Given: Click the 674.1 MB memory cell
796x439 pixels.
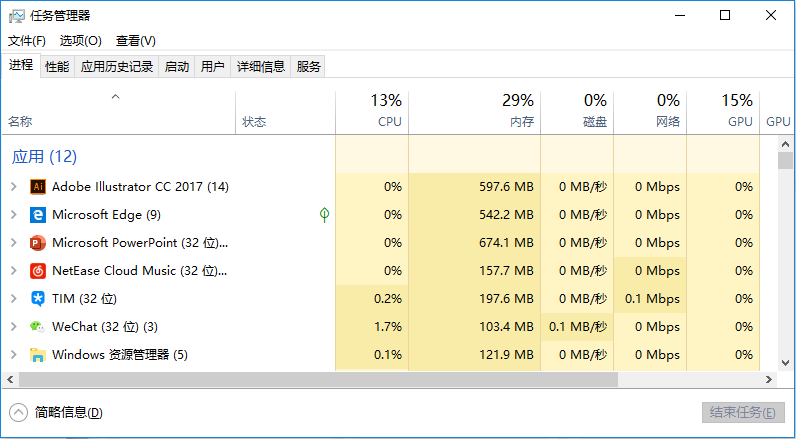Looking at the screenshot, I should 475,243.
